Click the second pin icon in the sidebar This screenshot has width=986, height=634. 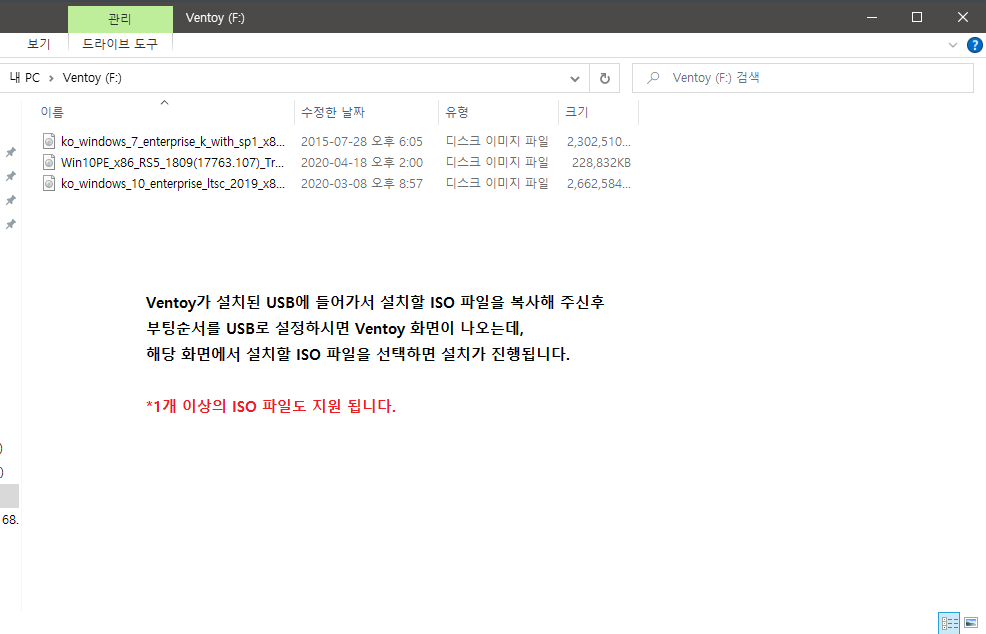tap(11, 176)
